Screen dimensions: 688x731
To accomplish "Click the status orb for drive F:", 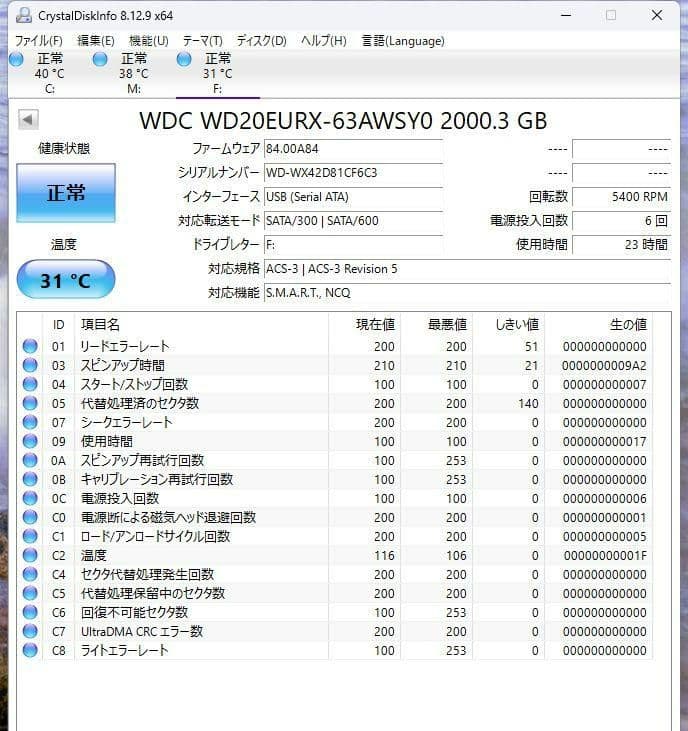I will pyautogui.click(x=184, y=60).
